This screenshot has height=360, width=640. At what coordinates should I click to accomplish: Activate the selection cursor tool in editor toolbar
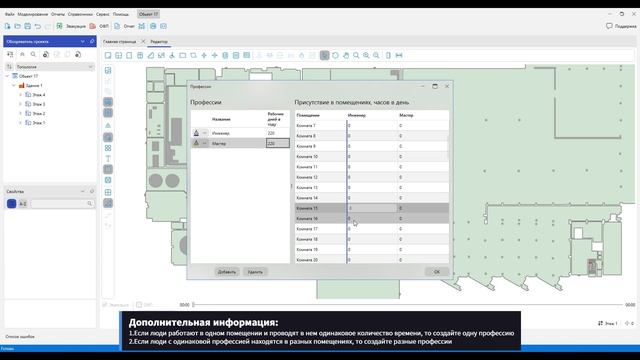pyautogui.click(x=324, y=55)
